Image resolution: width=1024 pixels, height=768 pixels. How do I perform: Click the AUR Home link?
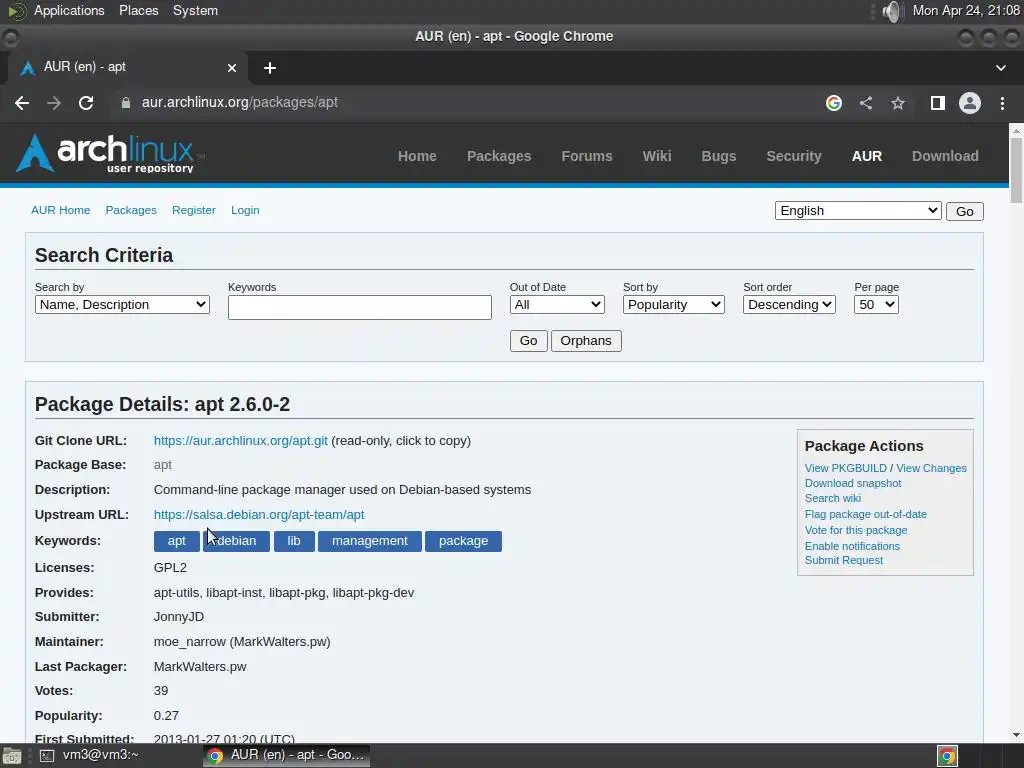point(61,210)
